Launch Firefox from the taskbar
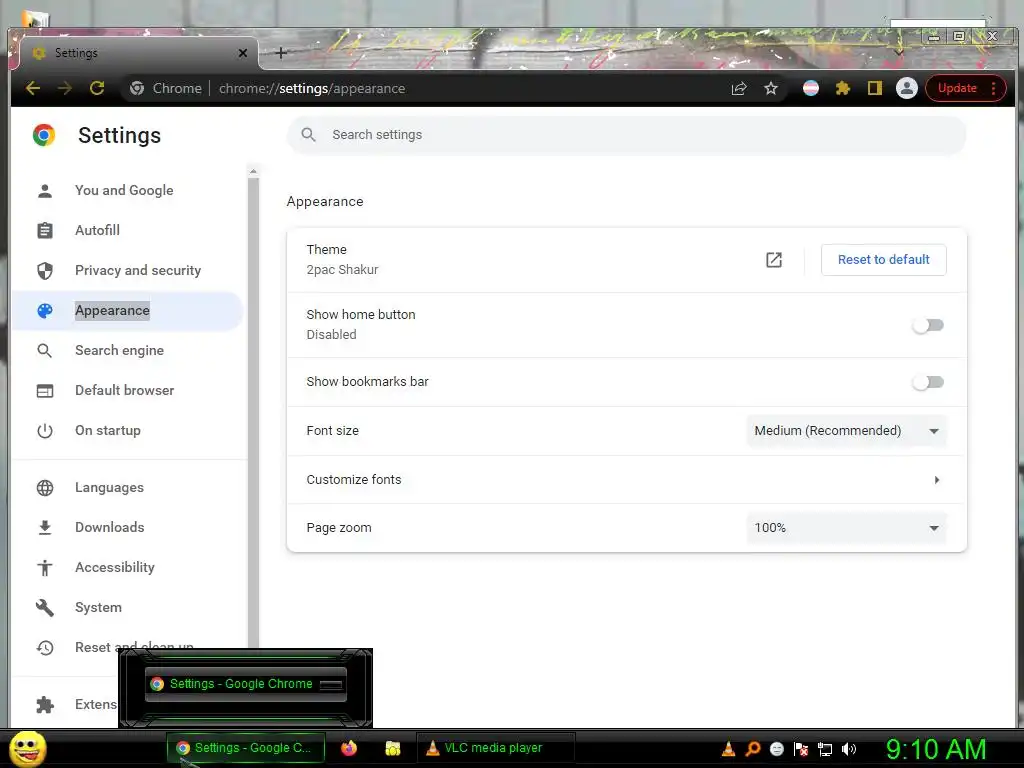This screenshot has height=768, width=1024. 349,748
